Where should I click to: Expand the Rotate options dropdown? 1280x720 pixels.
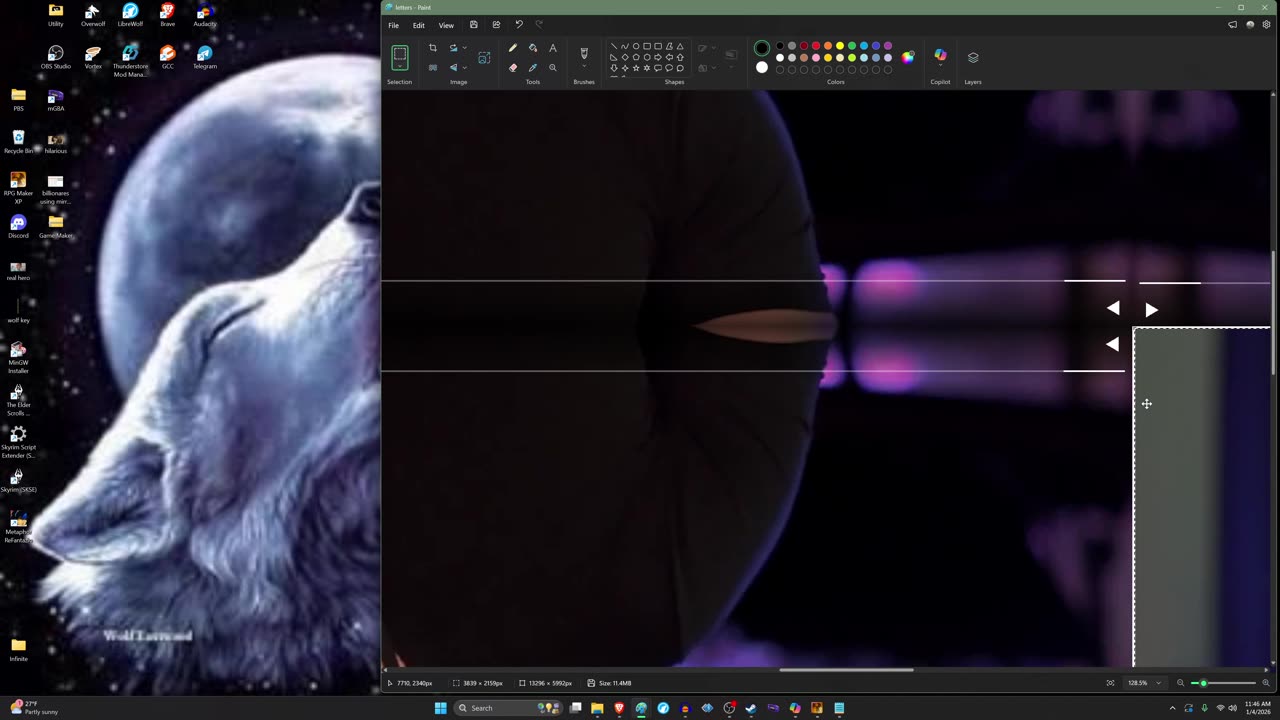coord(464,48)
